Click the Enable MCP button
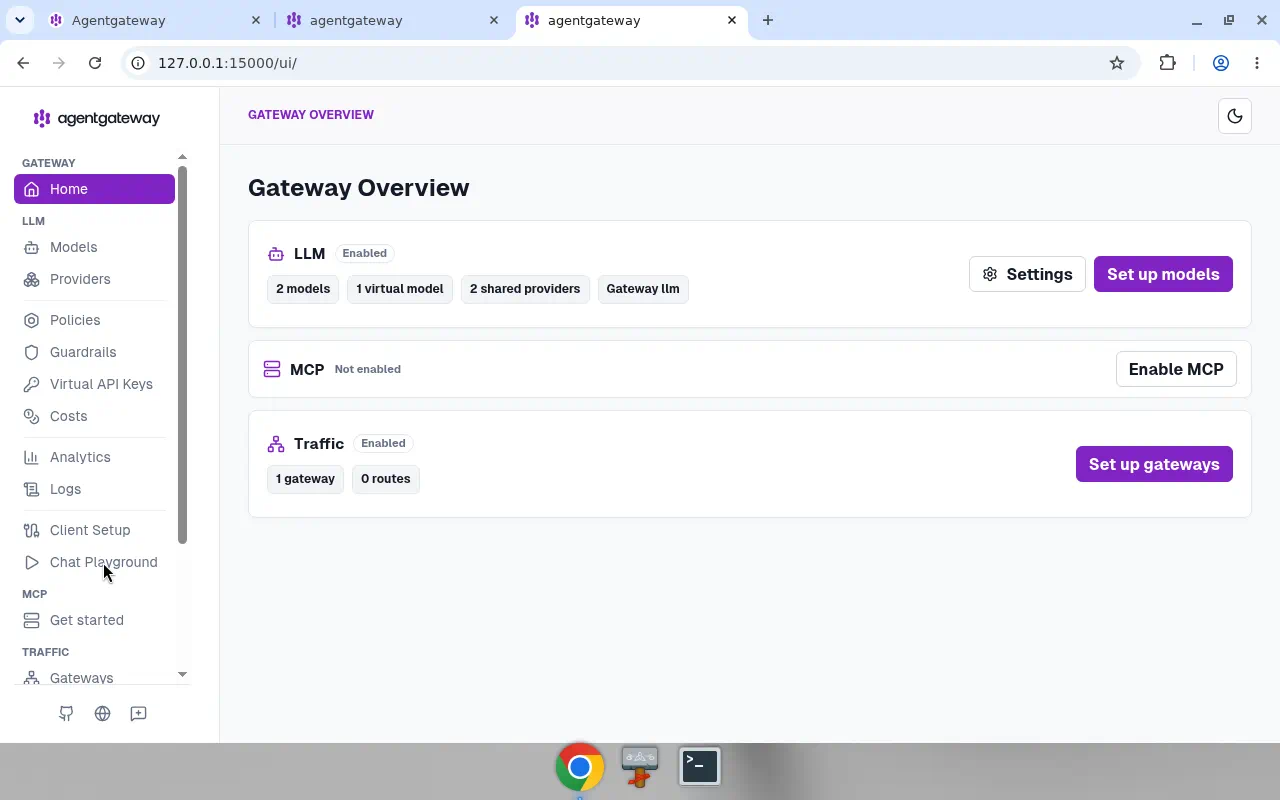Viewport: 1280px width, 800px height. point(1176,369)
